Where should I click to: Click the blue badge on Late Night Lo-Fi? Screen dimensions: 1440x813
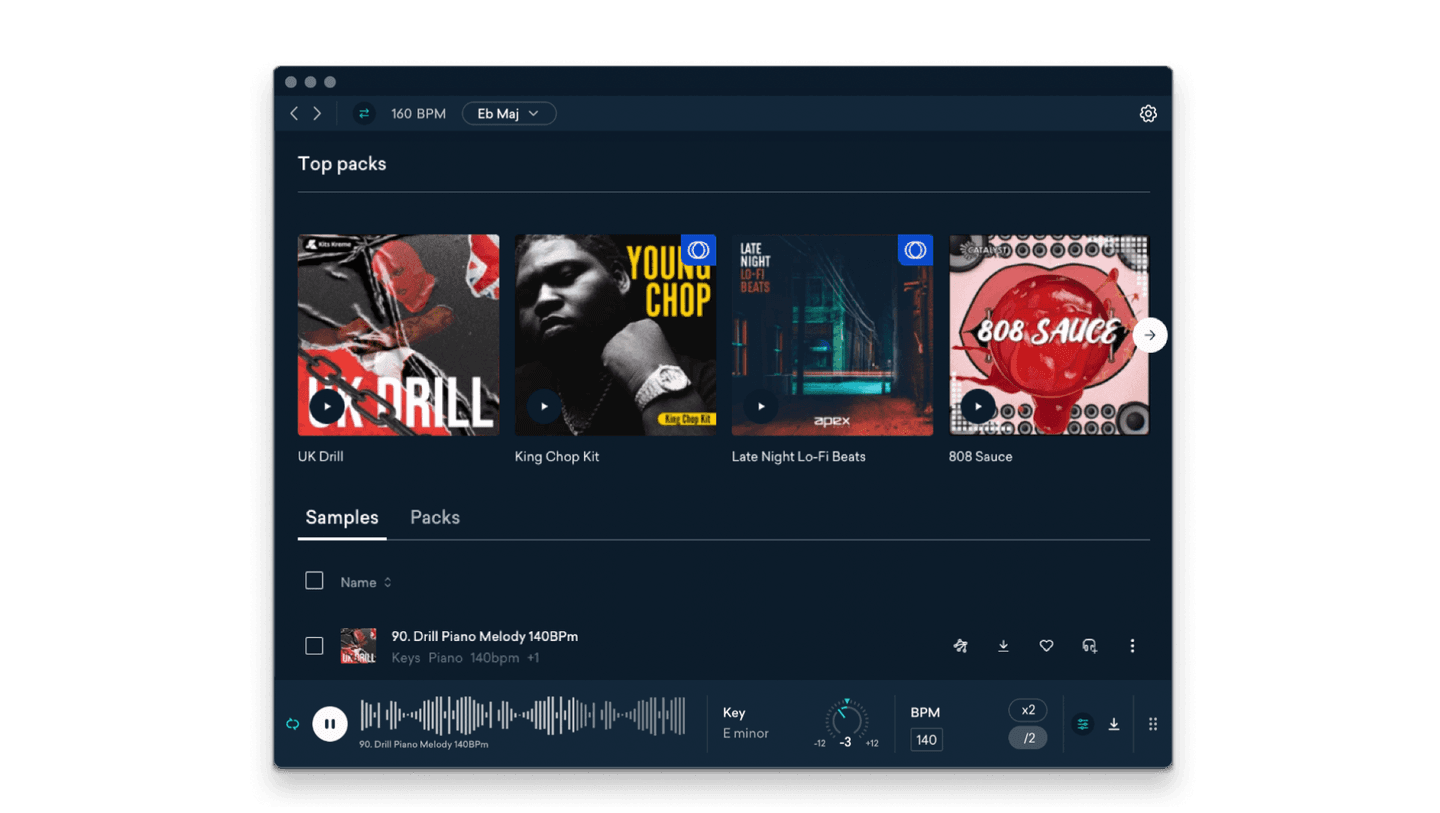point(915,250)
